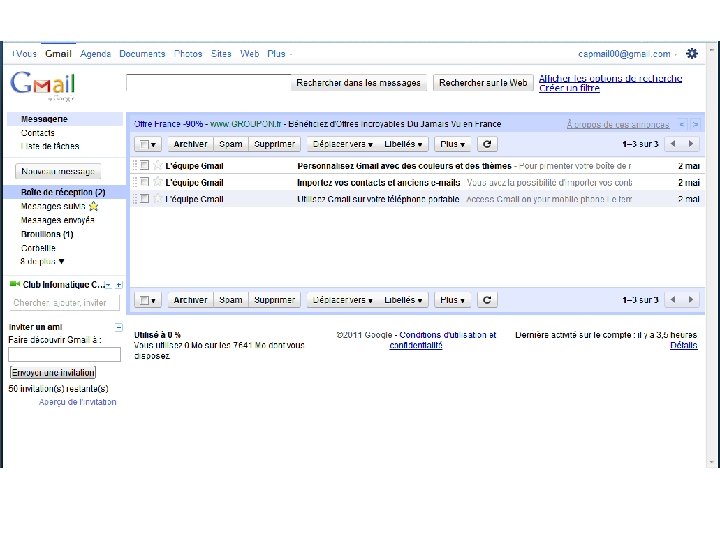Star the 'Importez vos contacts' message

click(x=158, y=182)
